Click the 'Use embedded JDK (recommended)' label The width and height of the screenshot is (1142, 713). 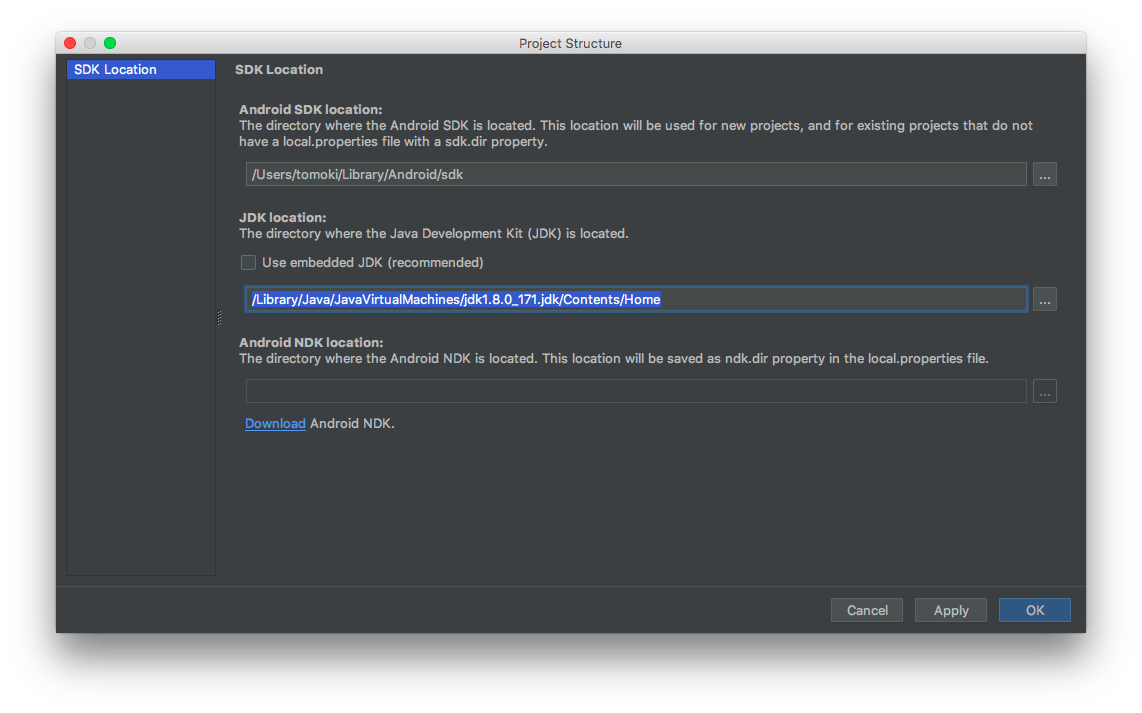pyautogui.click(x=372, y=263)
